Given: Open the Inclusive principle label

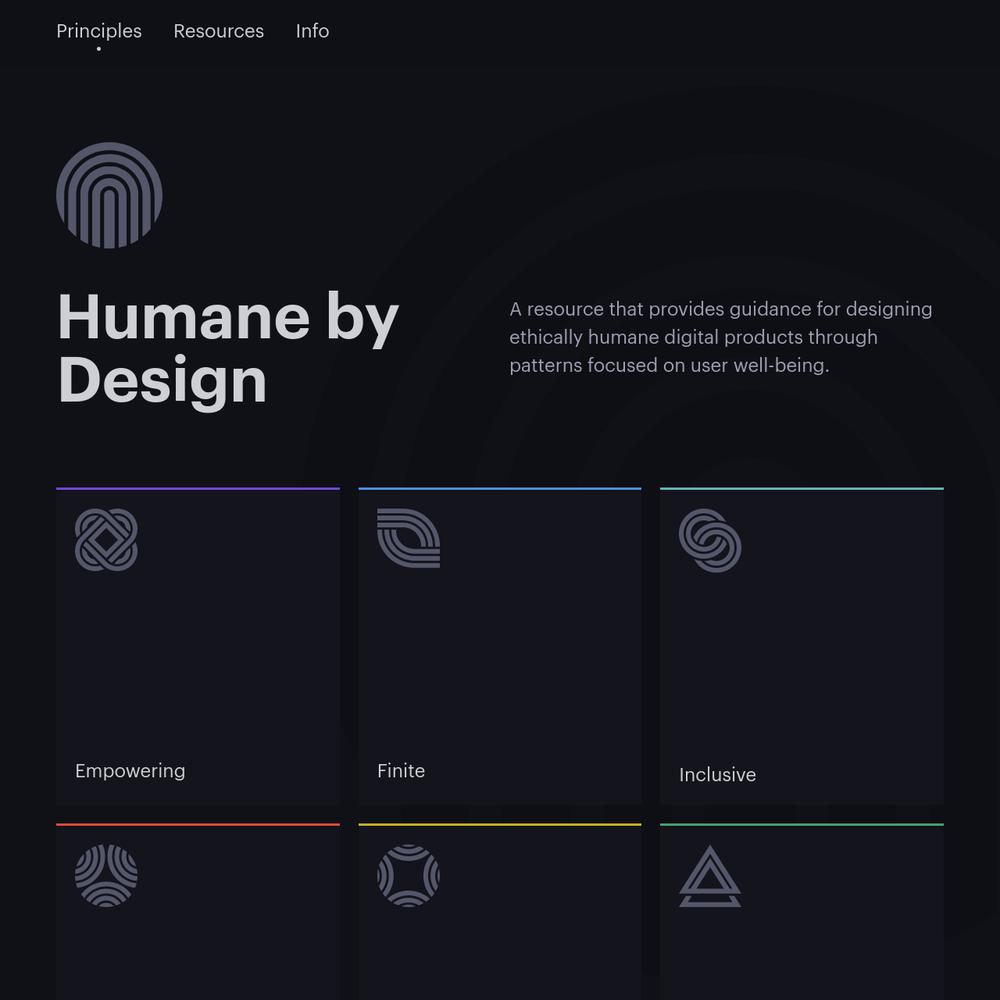Looking at the screenshot, I should 717,775.
